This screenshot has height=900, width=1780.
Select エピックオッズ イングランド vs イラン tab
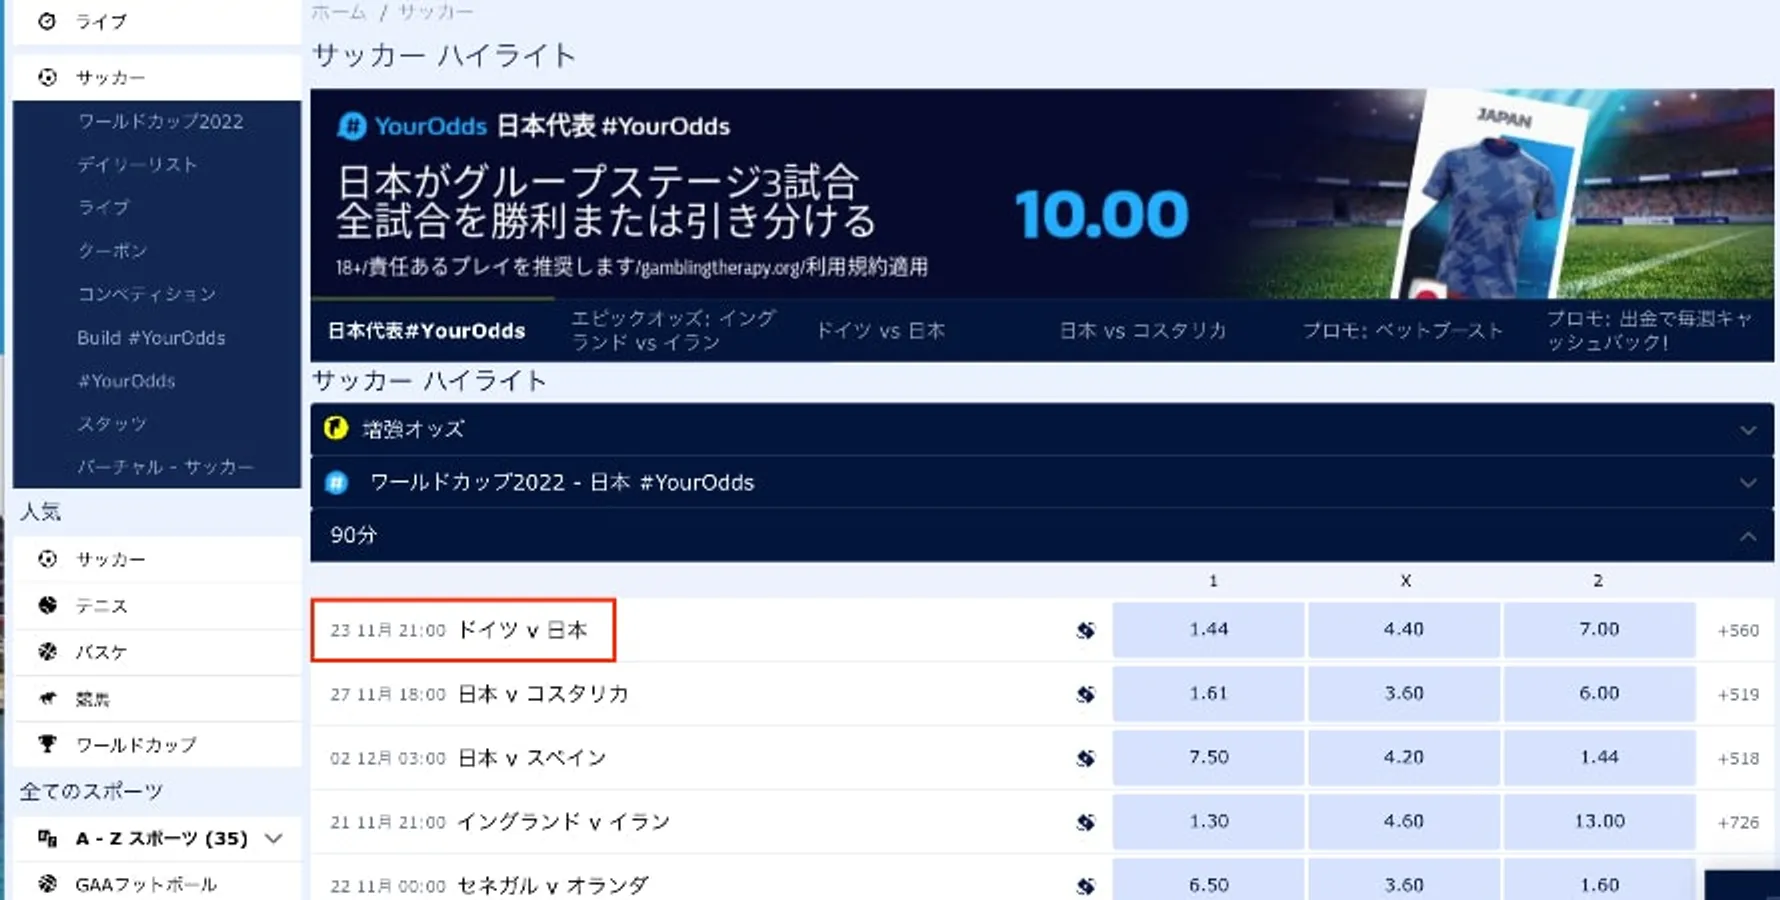pyautogui.click(x=673, y=330)
